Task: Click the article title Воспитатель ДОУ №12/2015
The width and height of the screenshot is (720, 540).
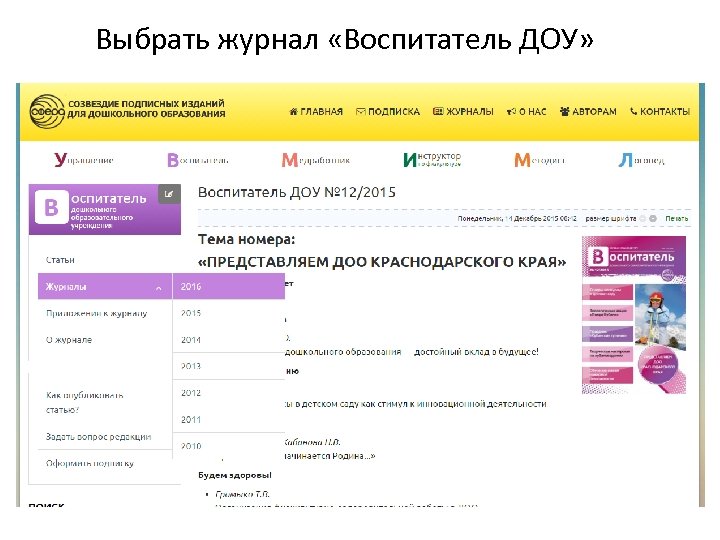Action: 297,192
